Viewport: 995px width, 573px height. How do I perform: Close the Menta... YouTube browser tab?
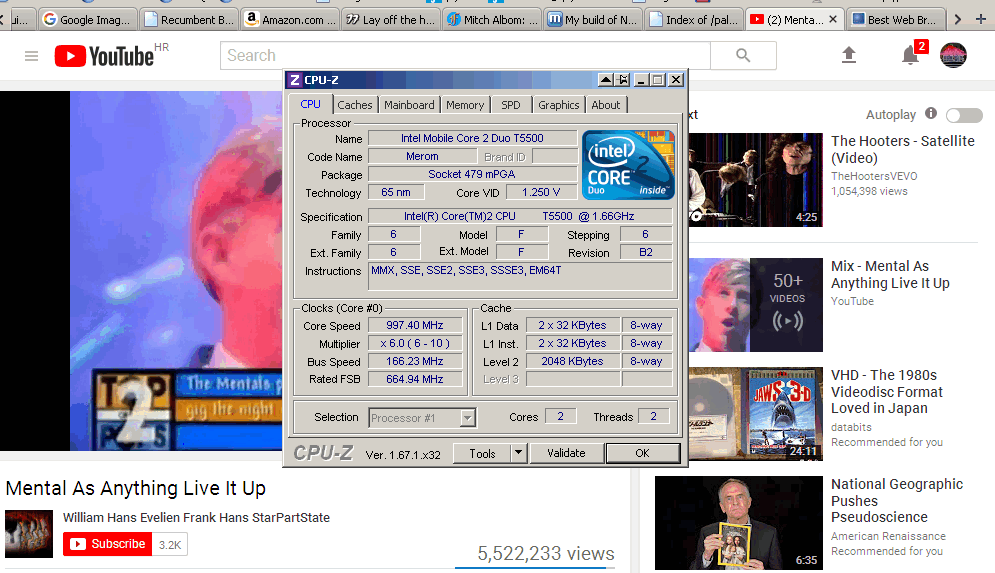pyautogui.click(x=833, y=20)
